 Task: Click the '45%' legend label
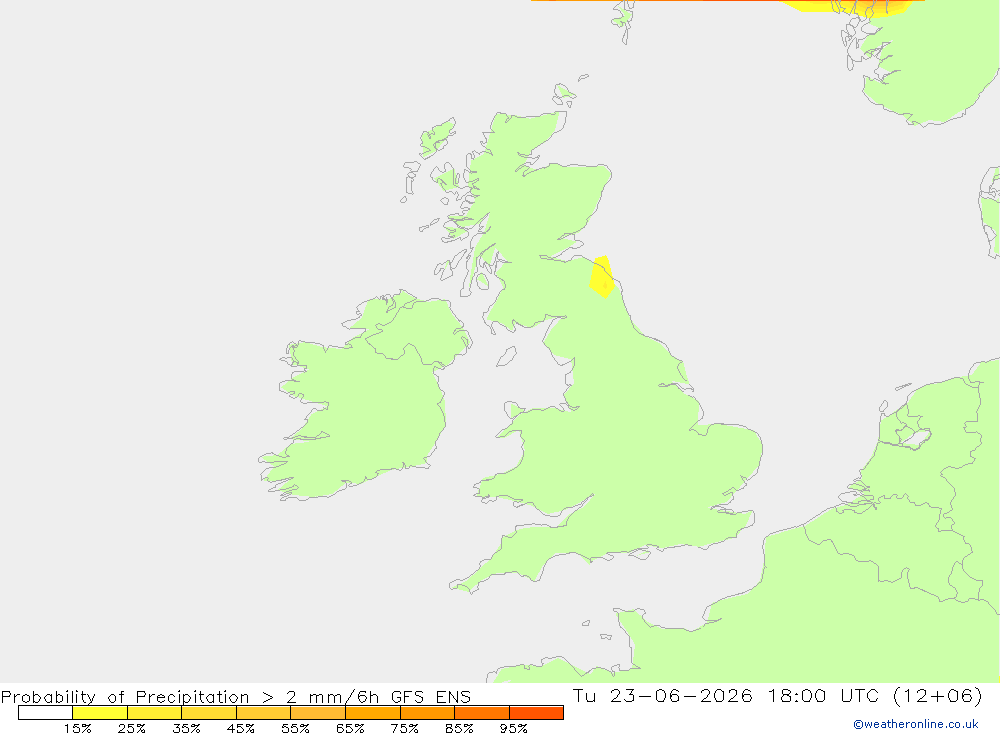point(240,728)
